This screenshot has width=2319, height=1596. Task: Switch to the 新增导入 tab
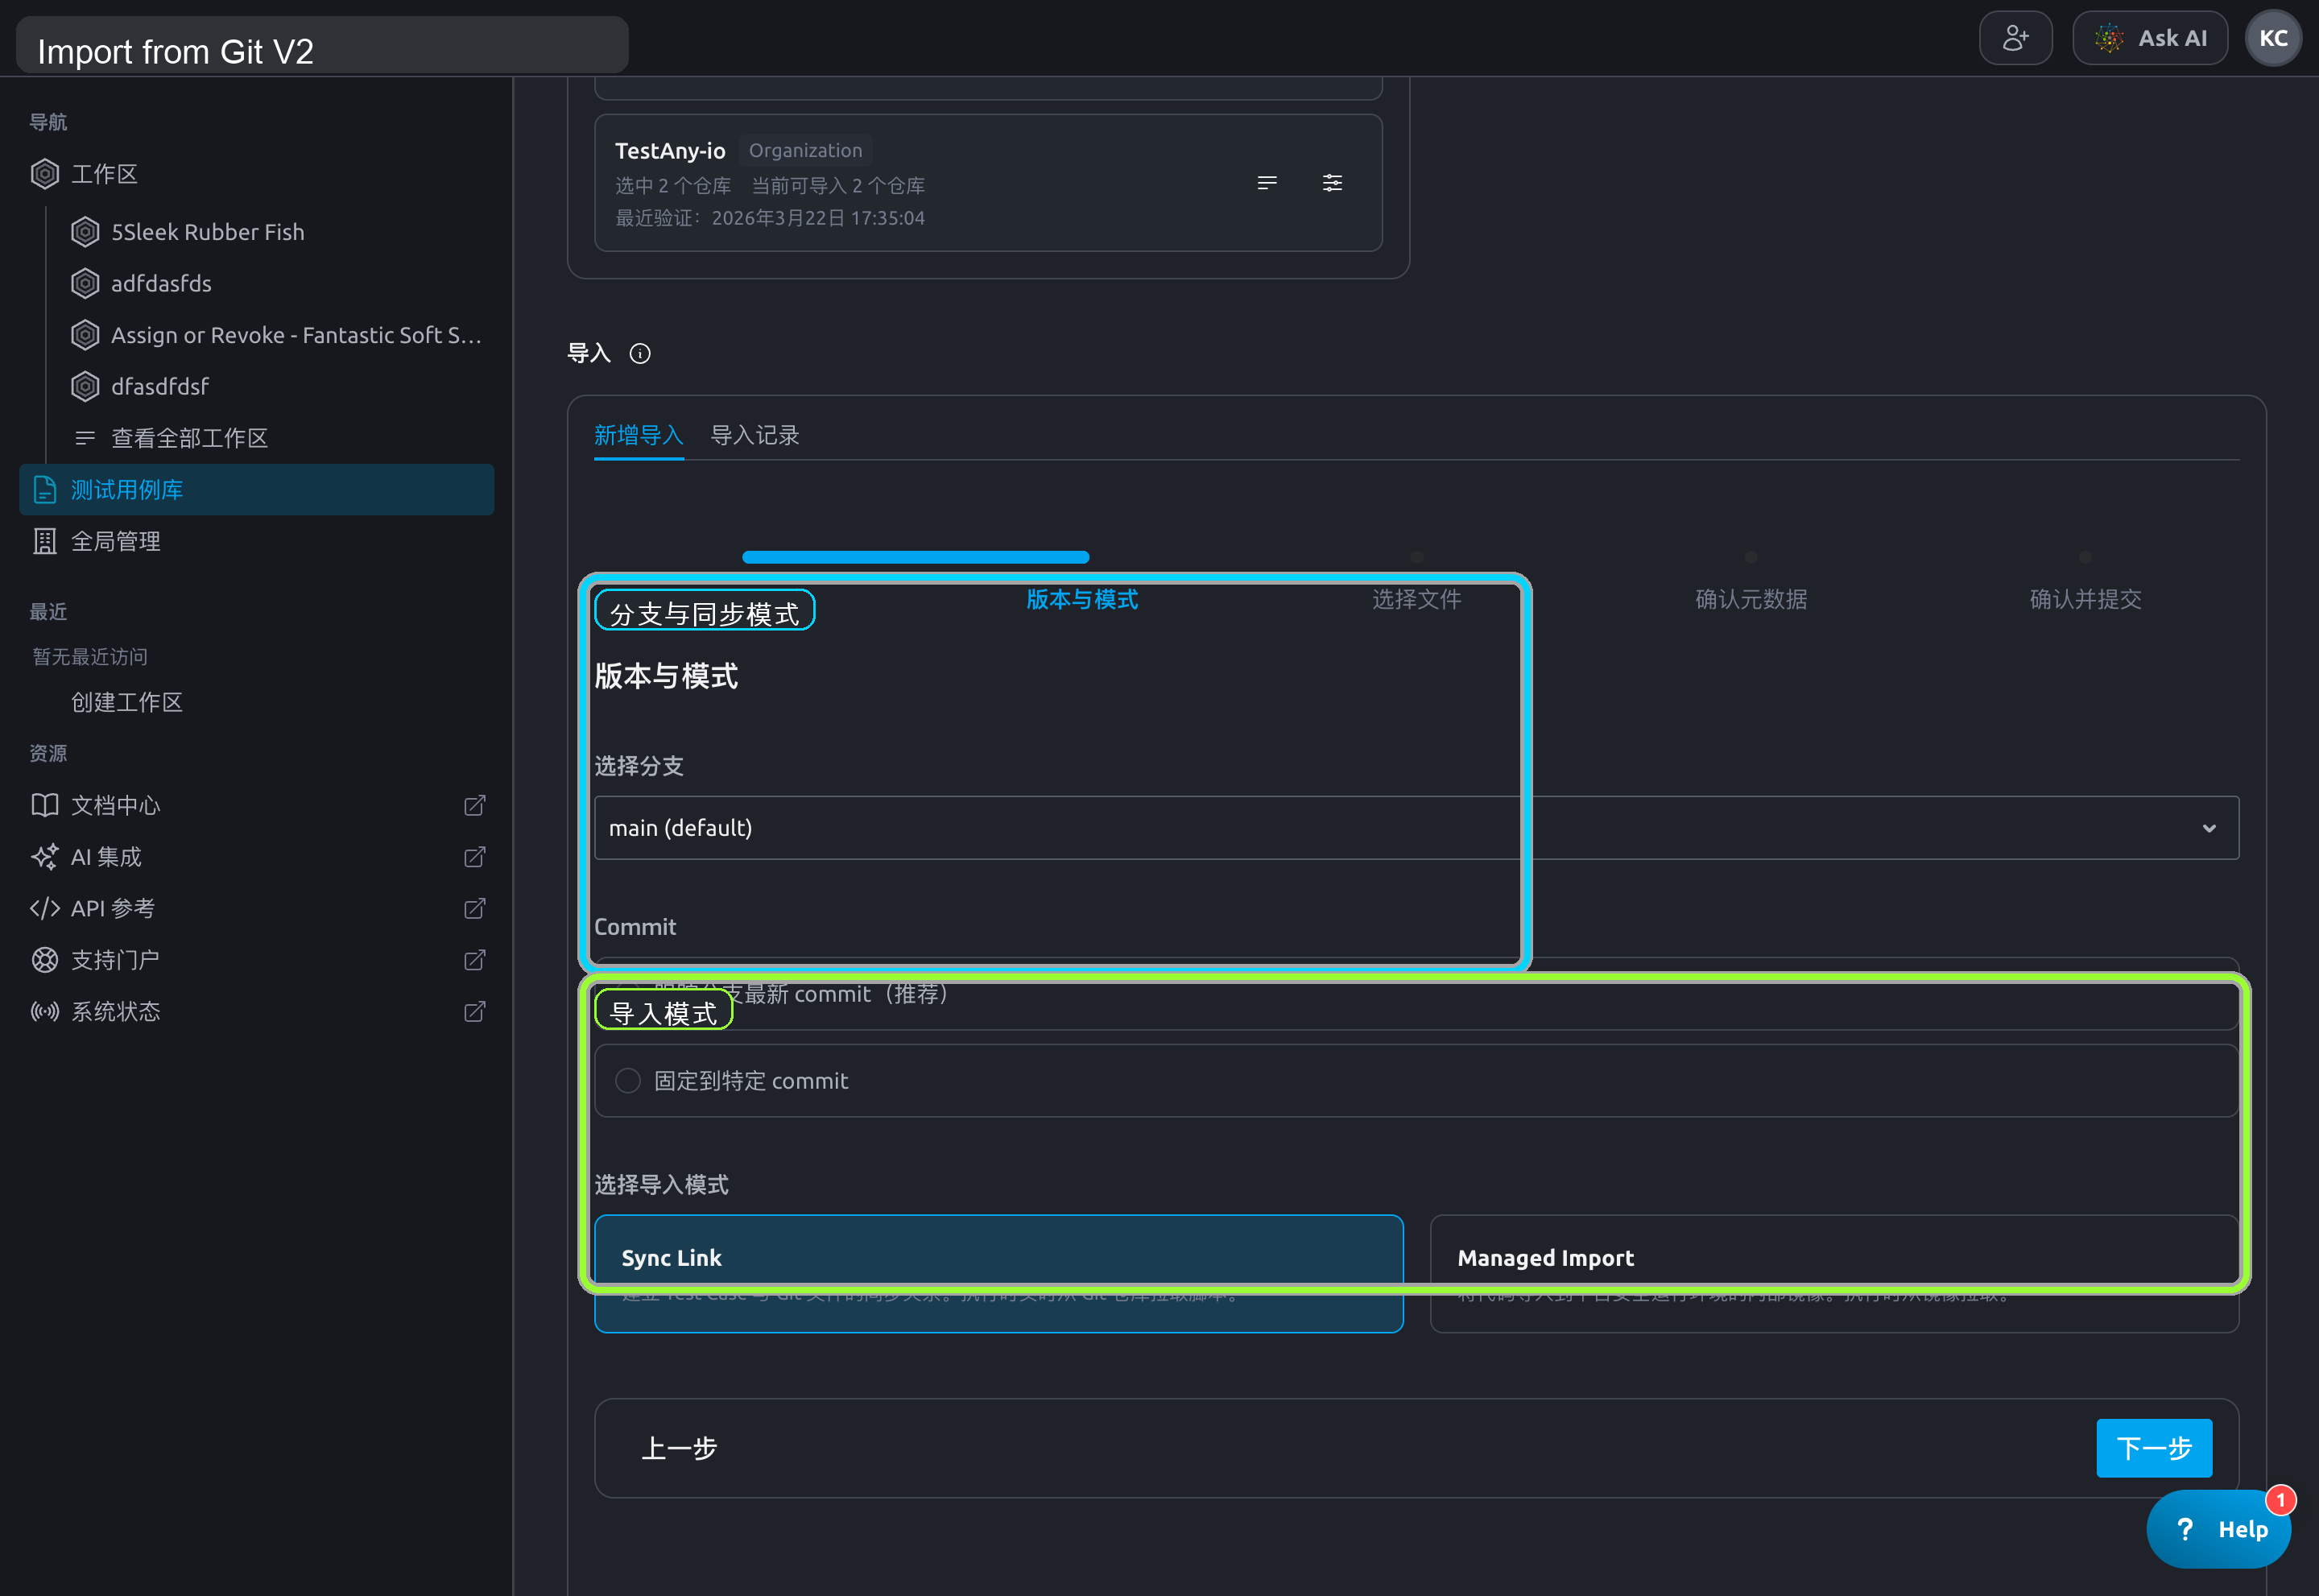point(638,435)
